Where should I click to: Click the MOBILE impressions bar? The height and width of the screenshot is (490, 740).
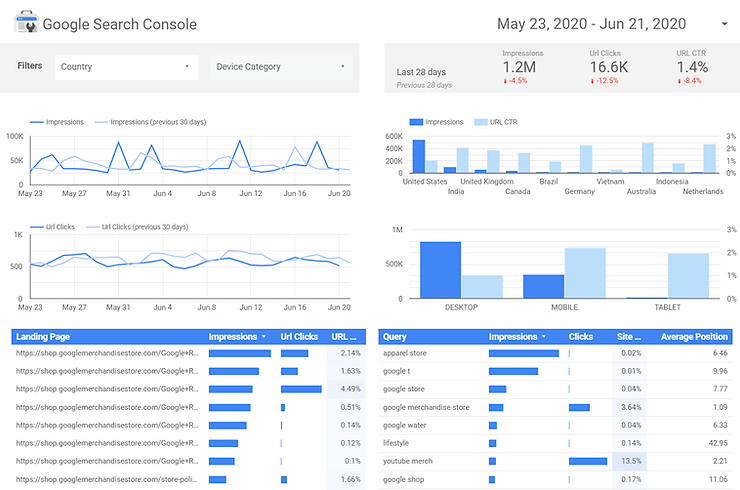(x=543, y=287)
